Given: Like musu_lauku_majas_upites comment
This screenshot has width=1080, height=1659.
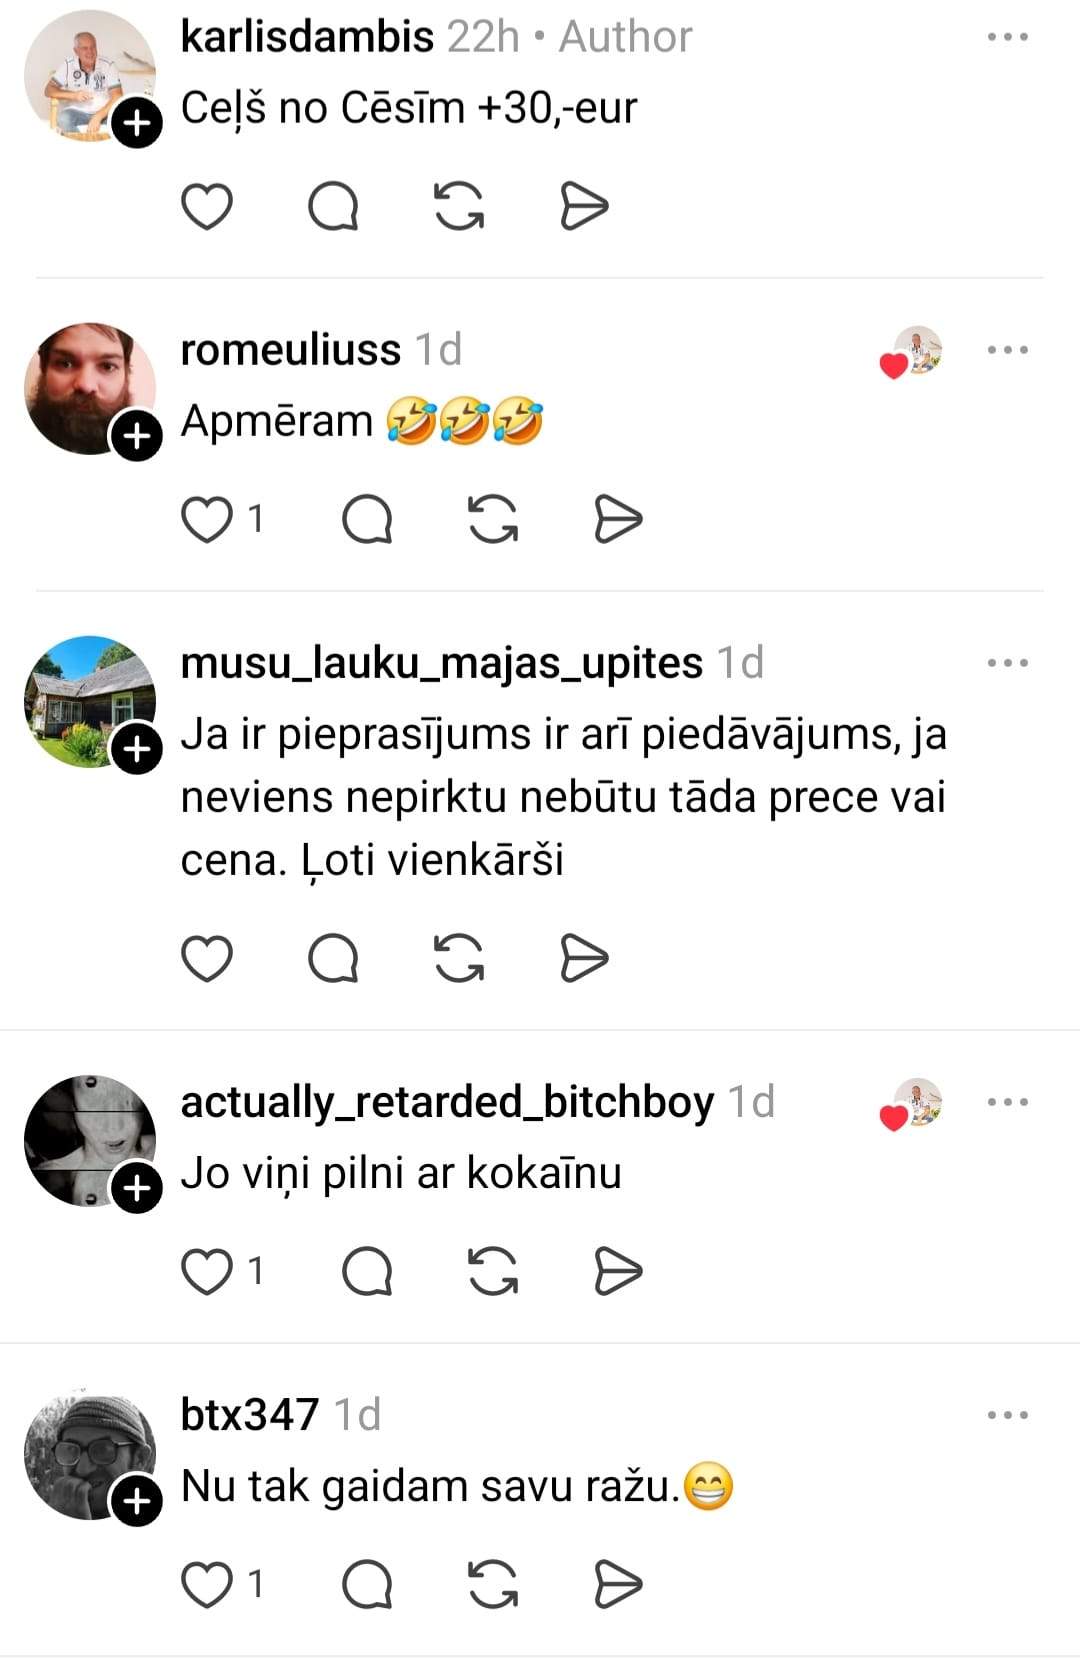Looking at the screenshot, I should tap(207, 959).
